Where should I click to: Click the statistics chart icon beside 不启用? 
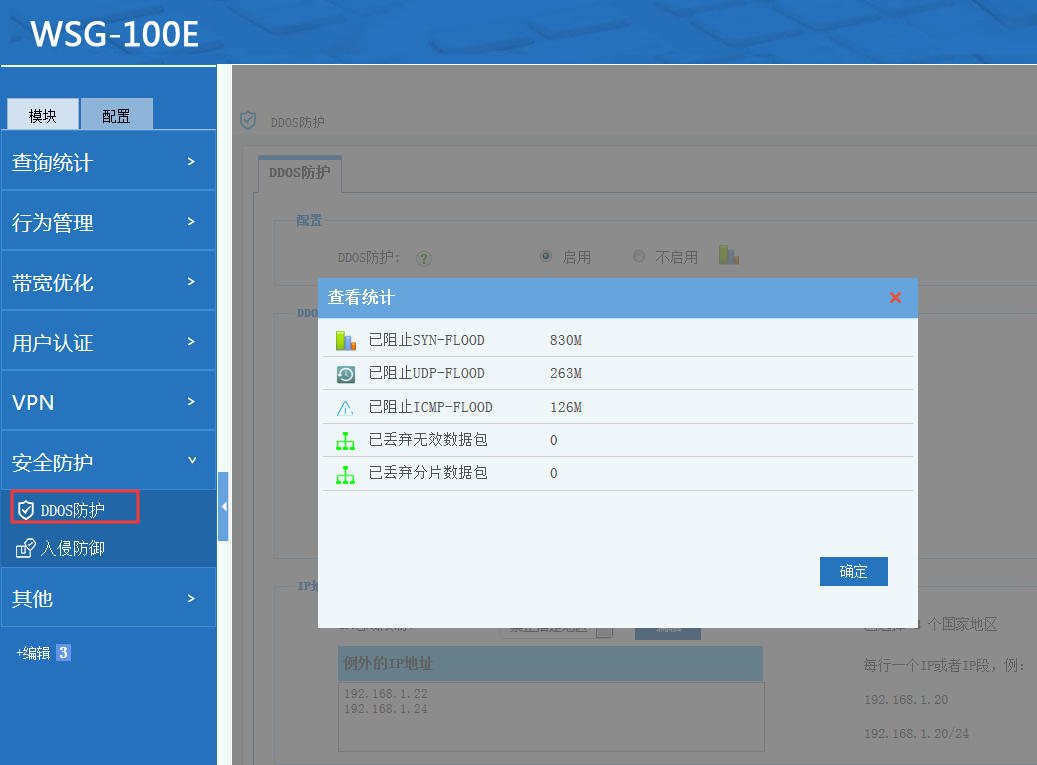coord(728,256)
